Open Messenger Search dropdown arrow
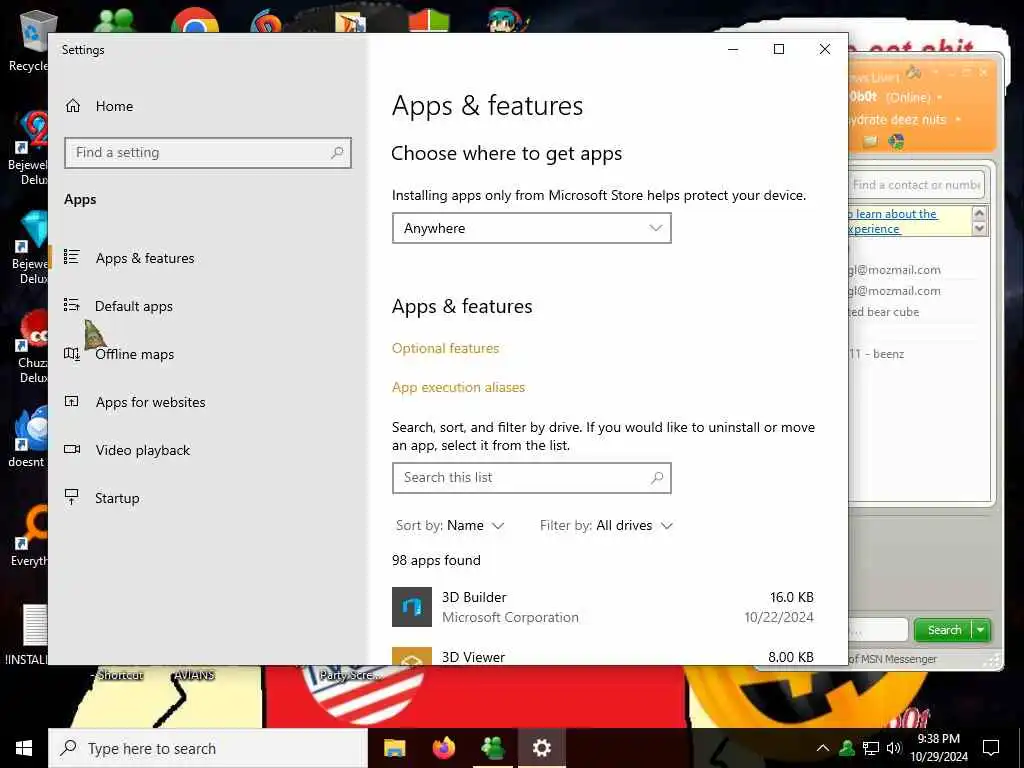This screenshot has height=768, width=1024. point(981,630)
